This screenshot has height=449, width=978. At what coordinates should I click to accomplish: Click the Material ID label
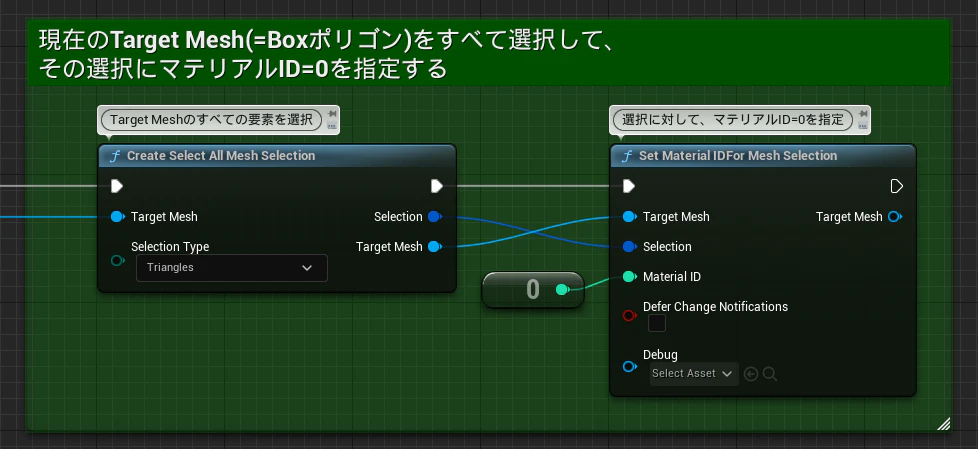click(672, 276)
